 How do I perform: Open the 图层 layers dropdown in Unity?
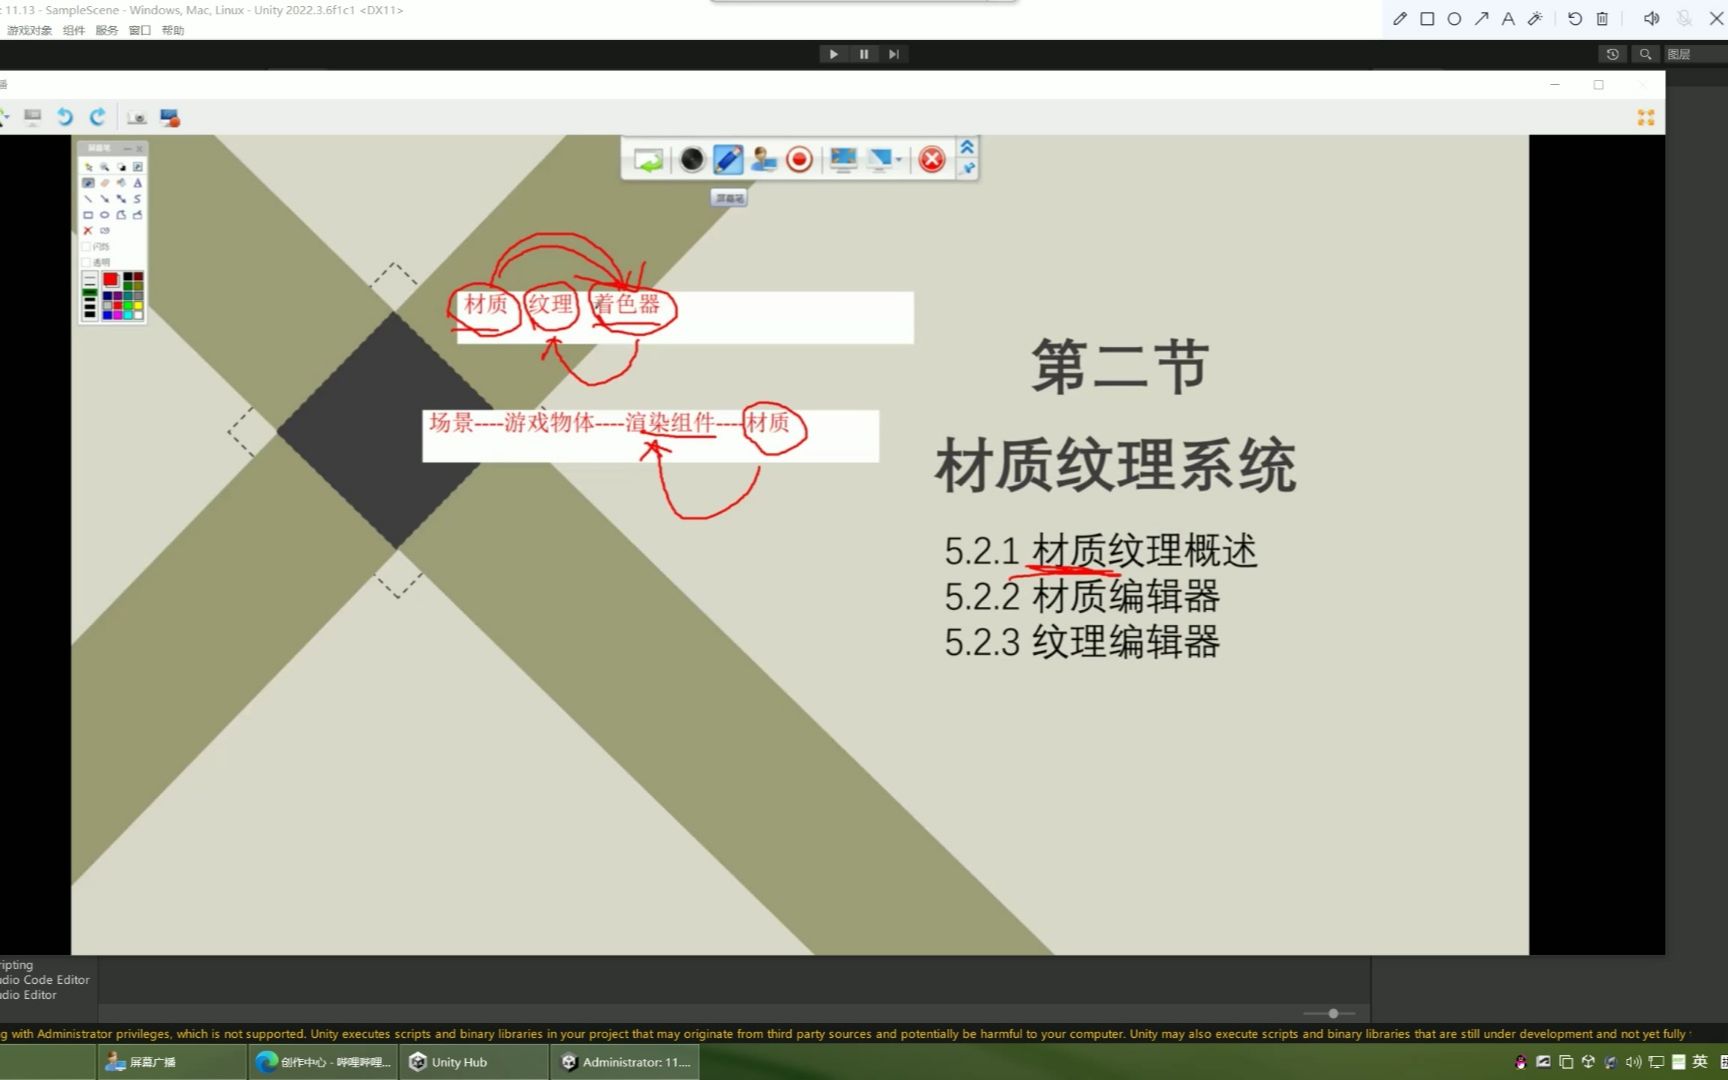point(1695,54)
